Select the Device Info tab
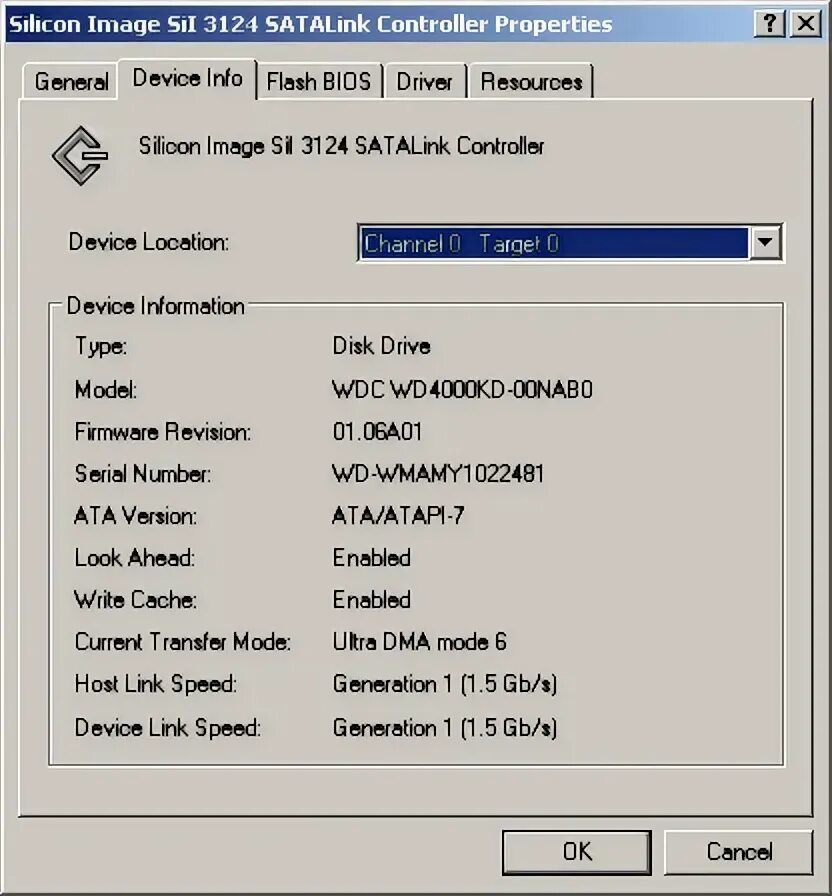This screenshot has height=896, width=832. (x=187, y=79)
